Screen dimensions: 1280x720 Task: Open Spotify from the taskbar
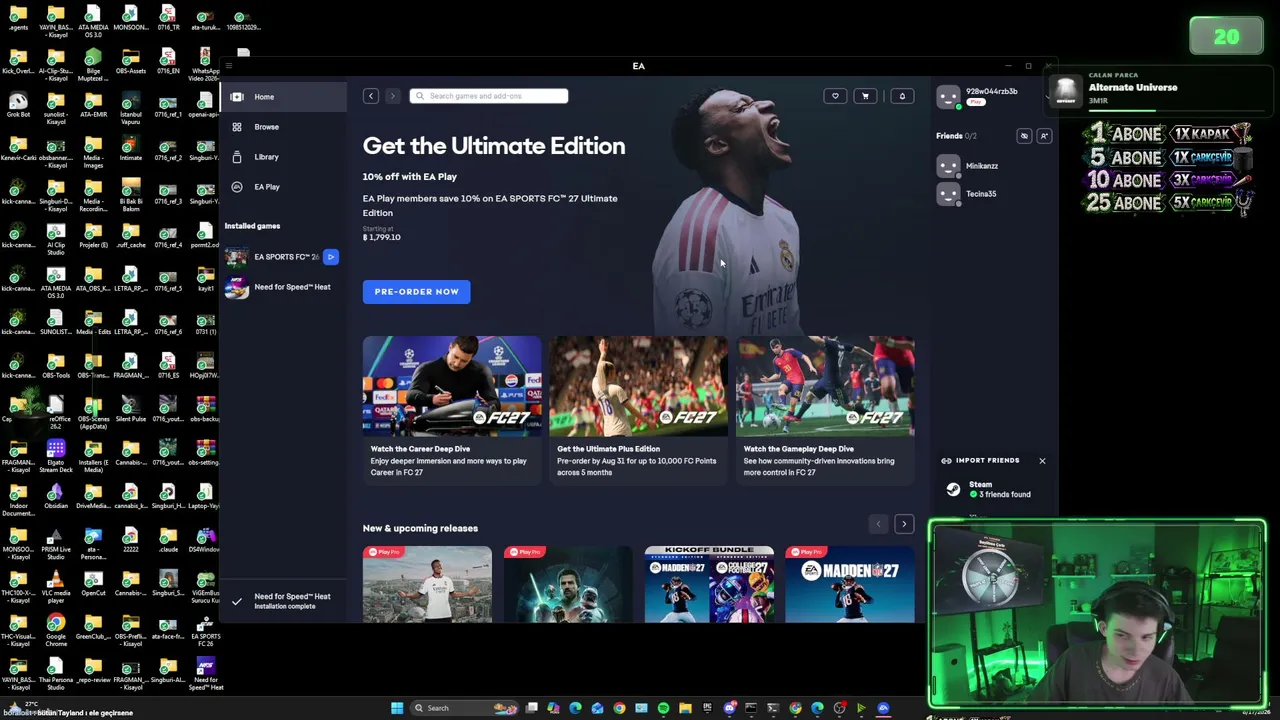pos(663,708)
